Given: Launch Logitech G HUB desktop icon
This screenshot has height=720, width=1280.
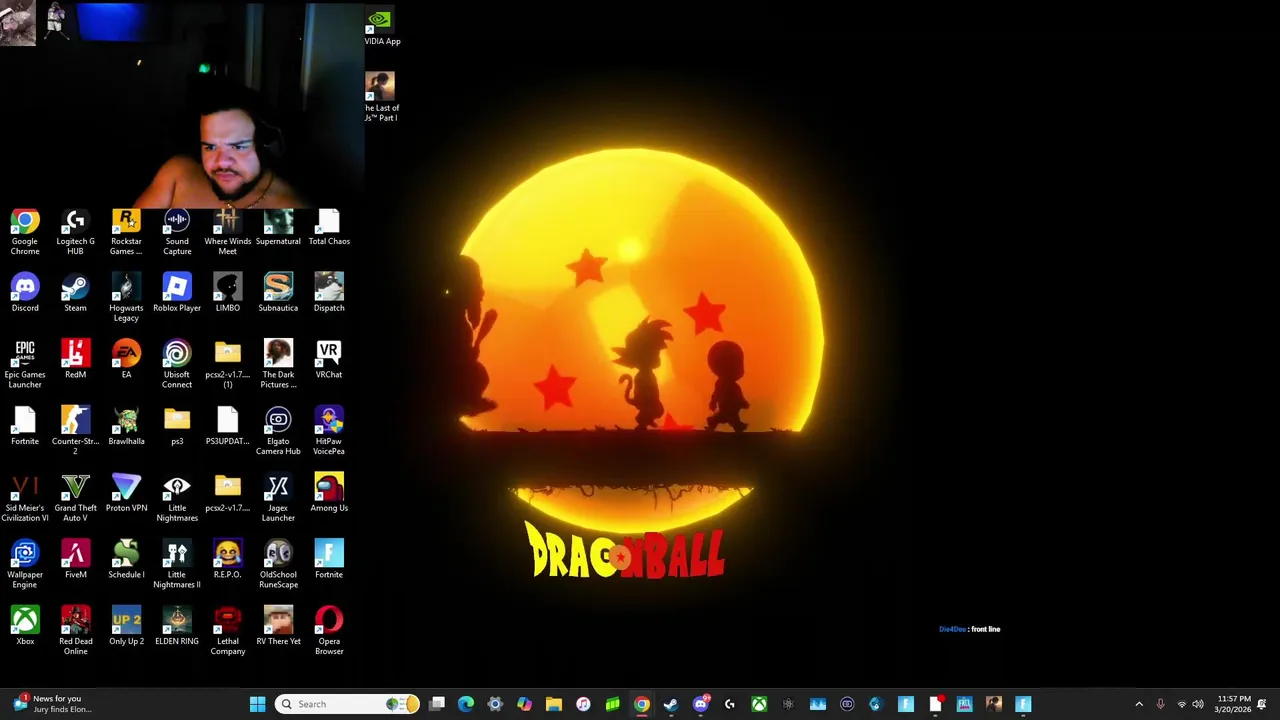Looking at the screenshot, I should coord(75,232).
